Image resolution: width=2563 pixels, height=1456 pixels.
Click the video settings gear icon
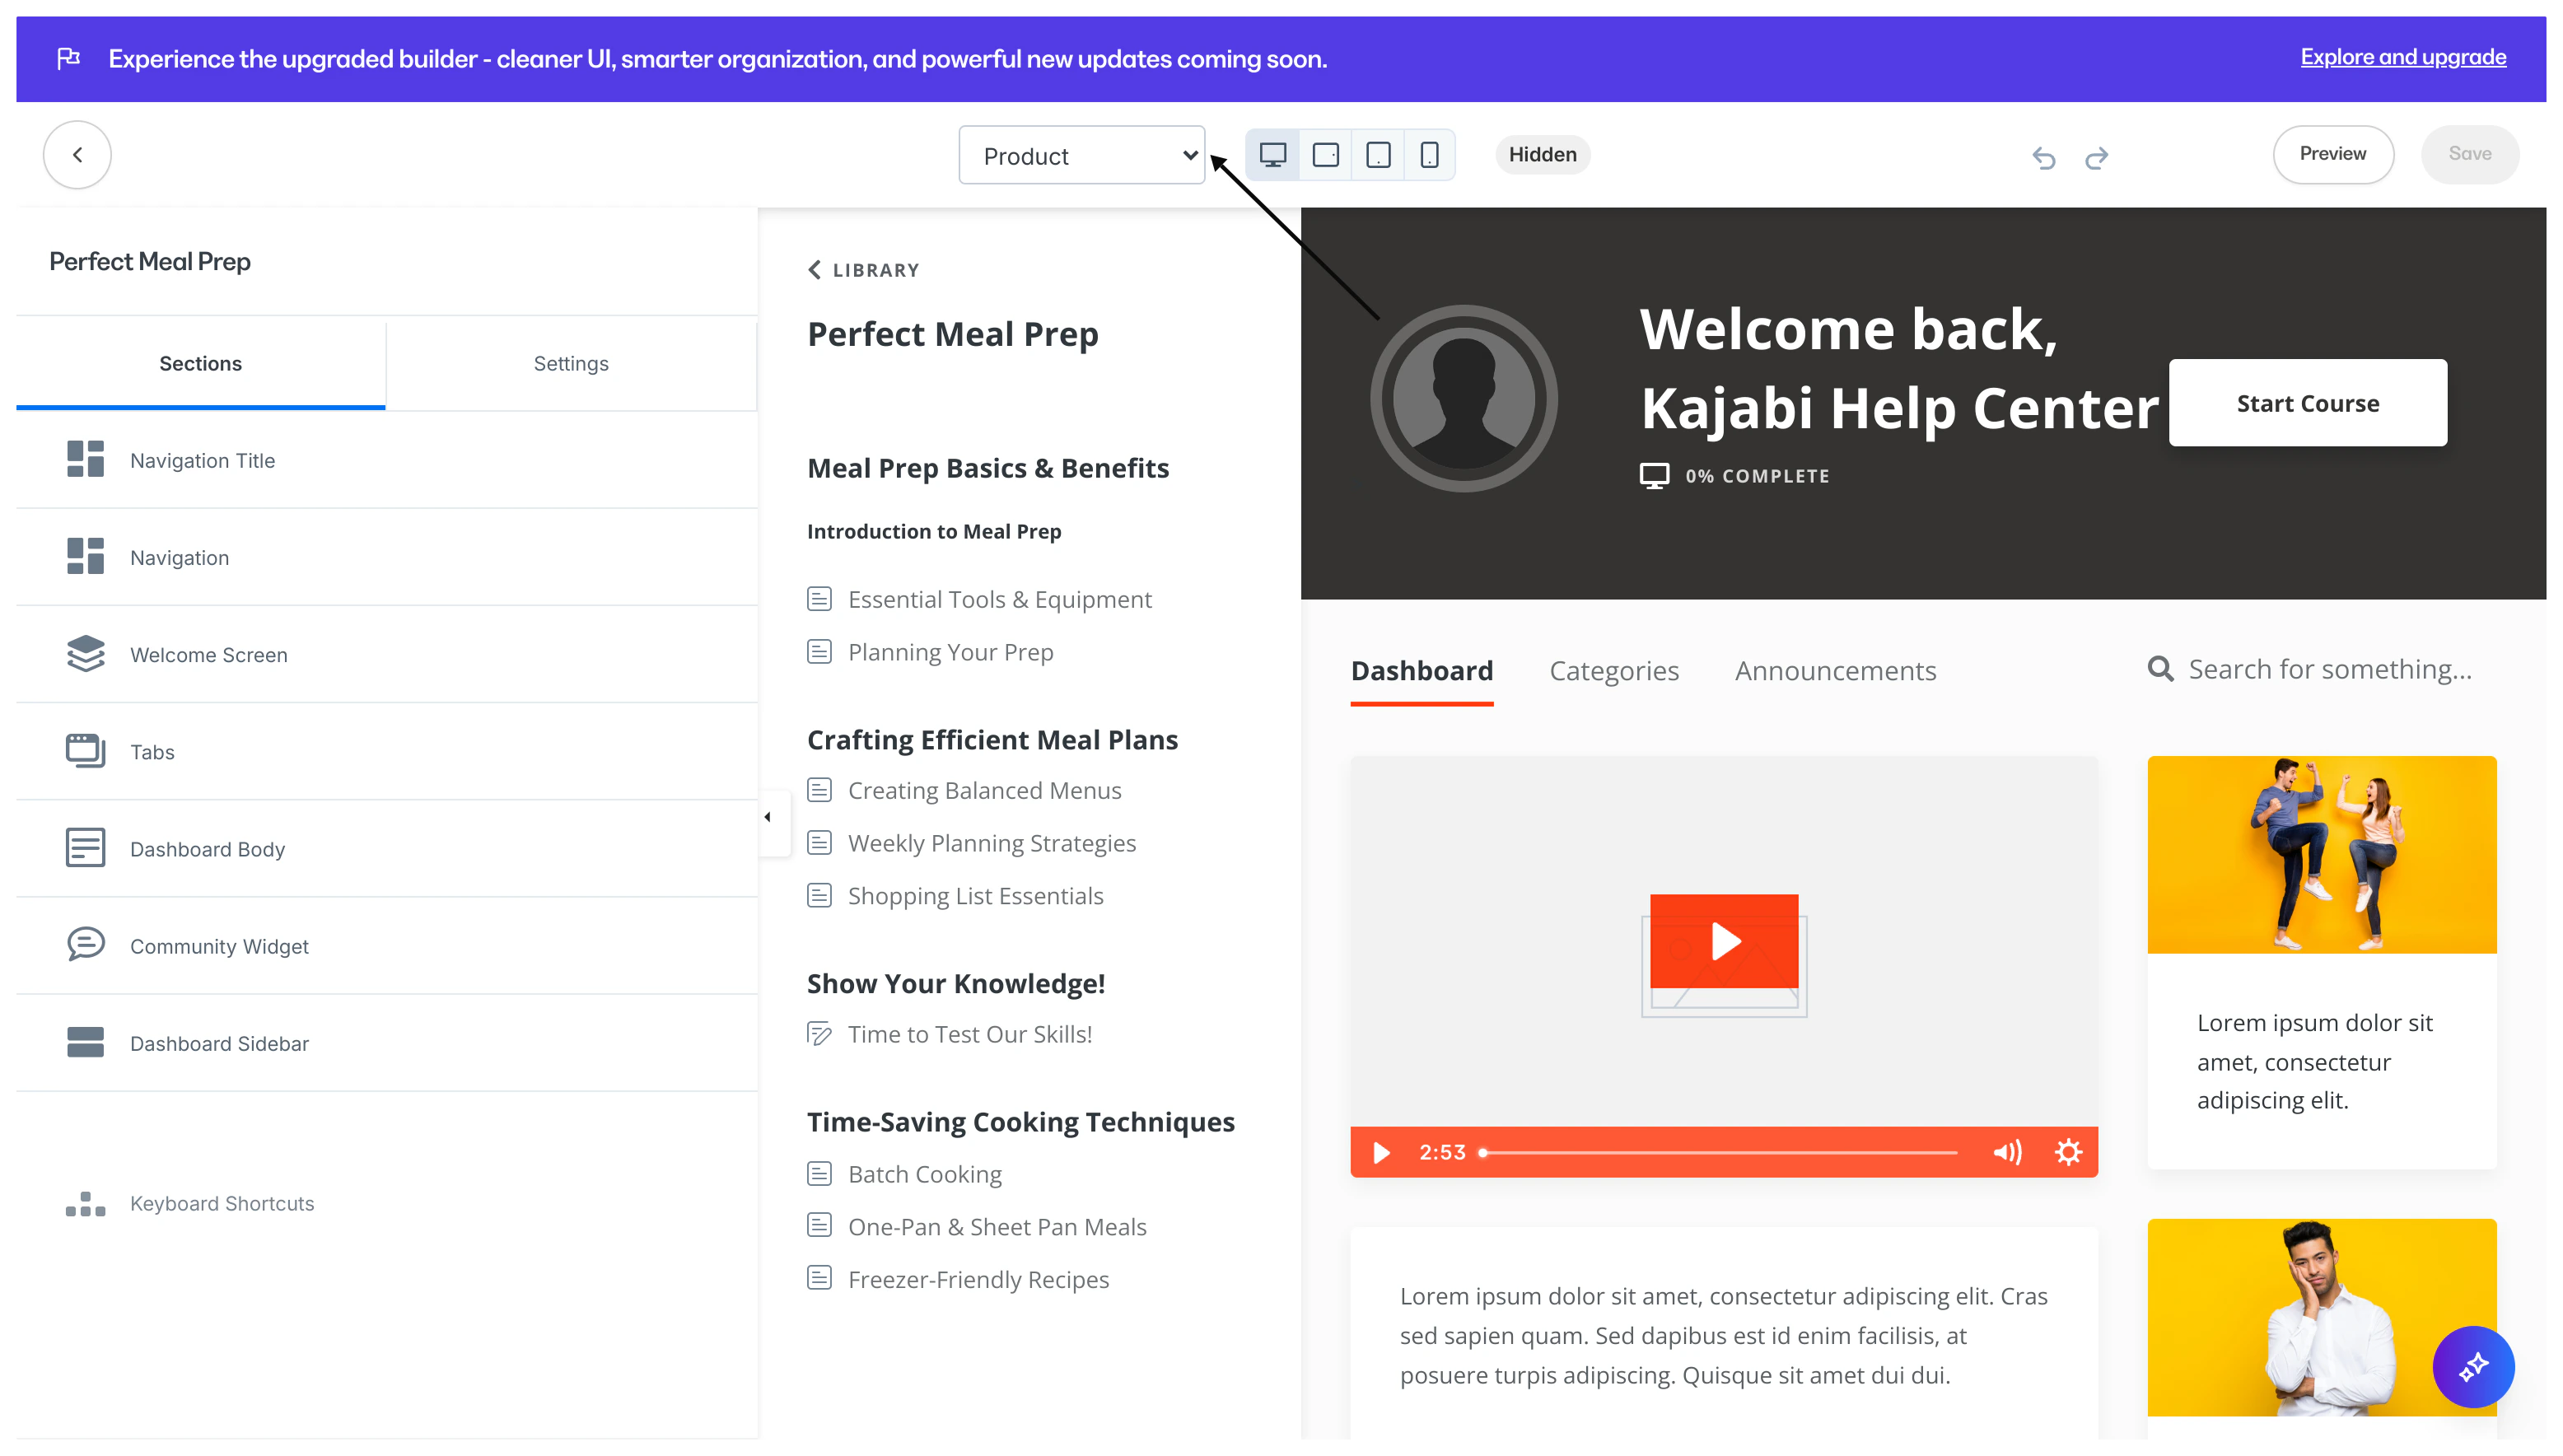[x=2068, y=1153]
